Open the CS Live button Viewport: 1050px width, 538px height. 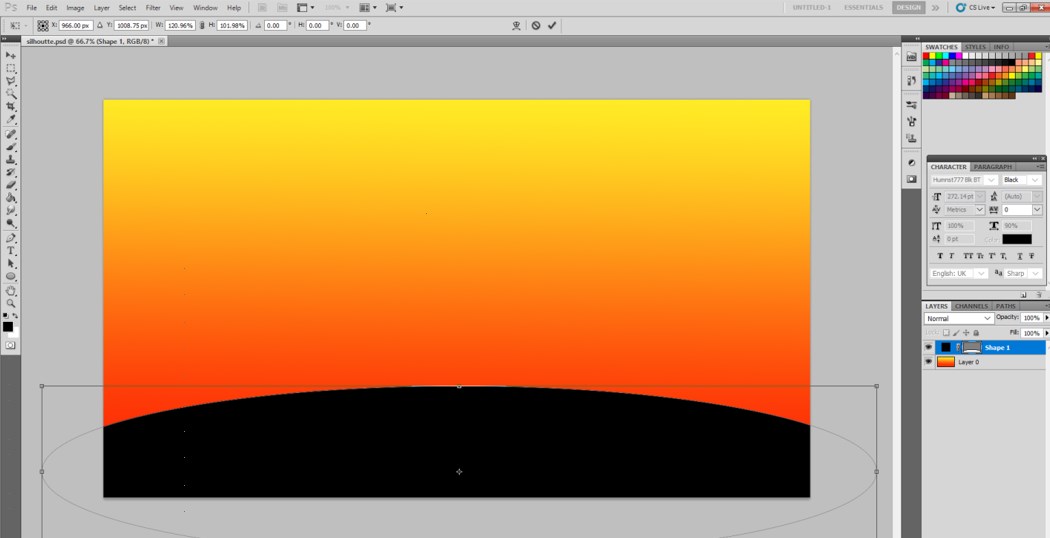pyautogui.click(x=977, y=7)
